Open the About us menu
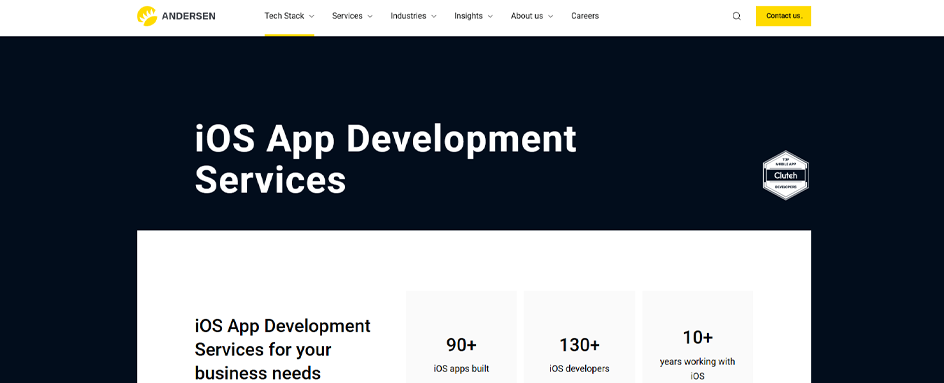944x383 pixels. tap(532, 16)
